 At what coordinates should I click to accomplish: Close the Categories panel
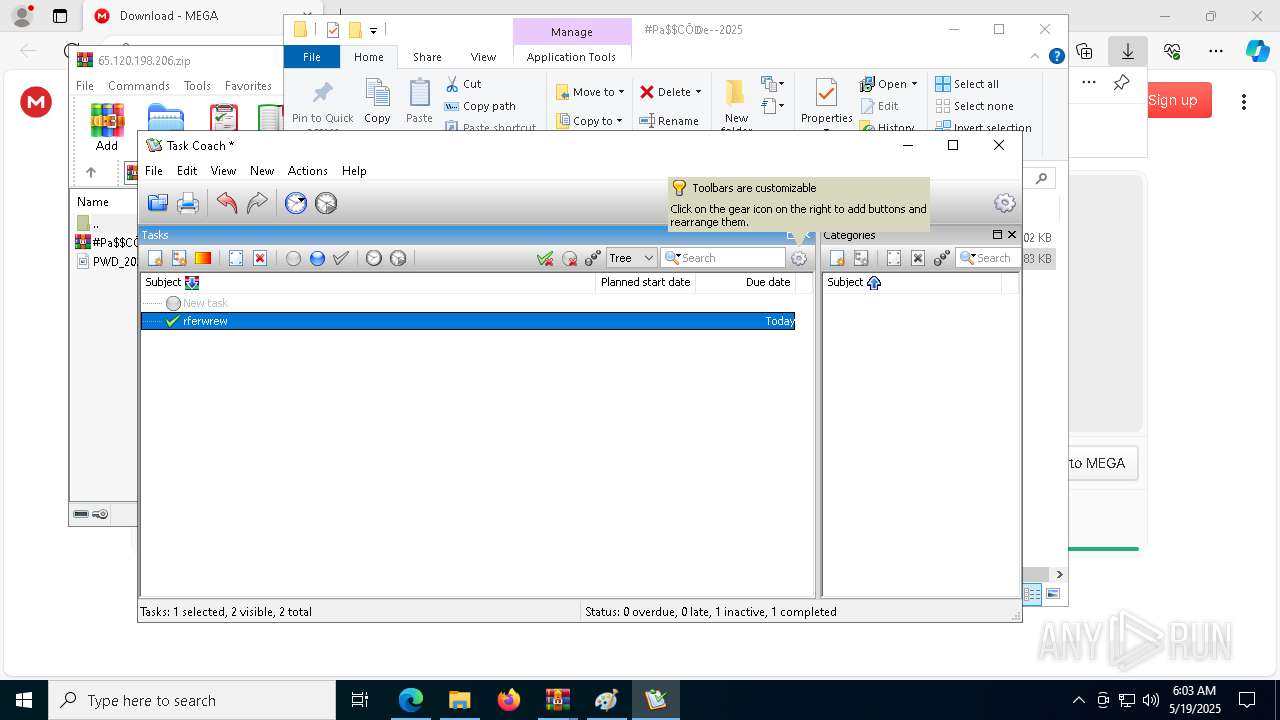[1012, 235]
